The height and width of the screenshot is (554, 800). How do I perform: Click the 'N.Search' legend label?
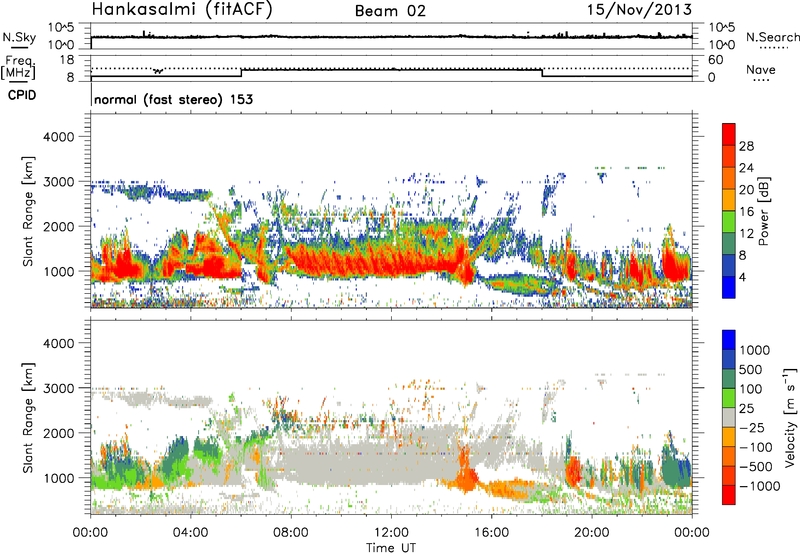tap(773, 37)
